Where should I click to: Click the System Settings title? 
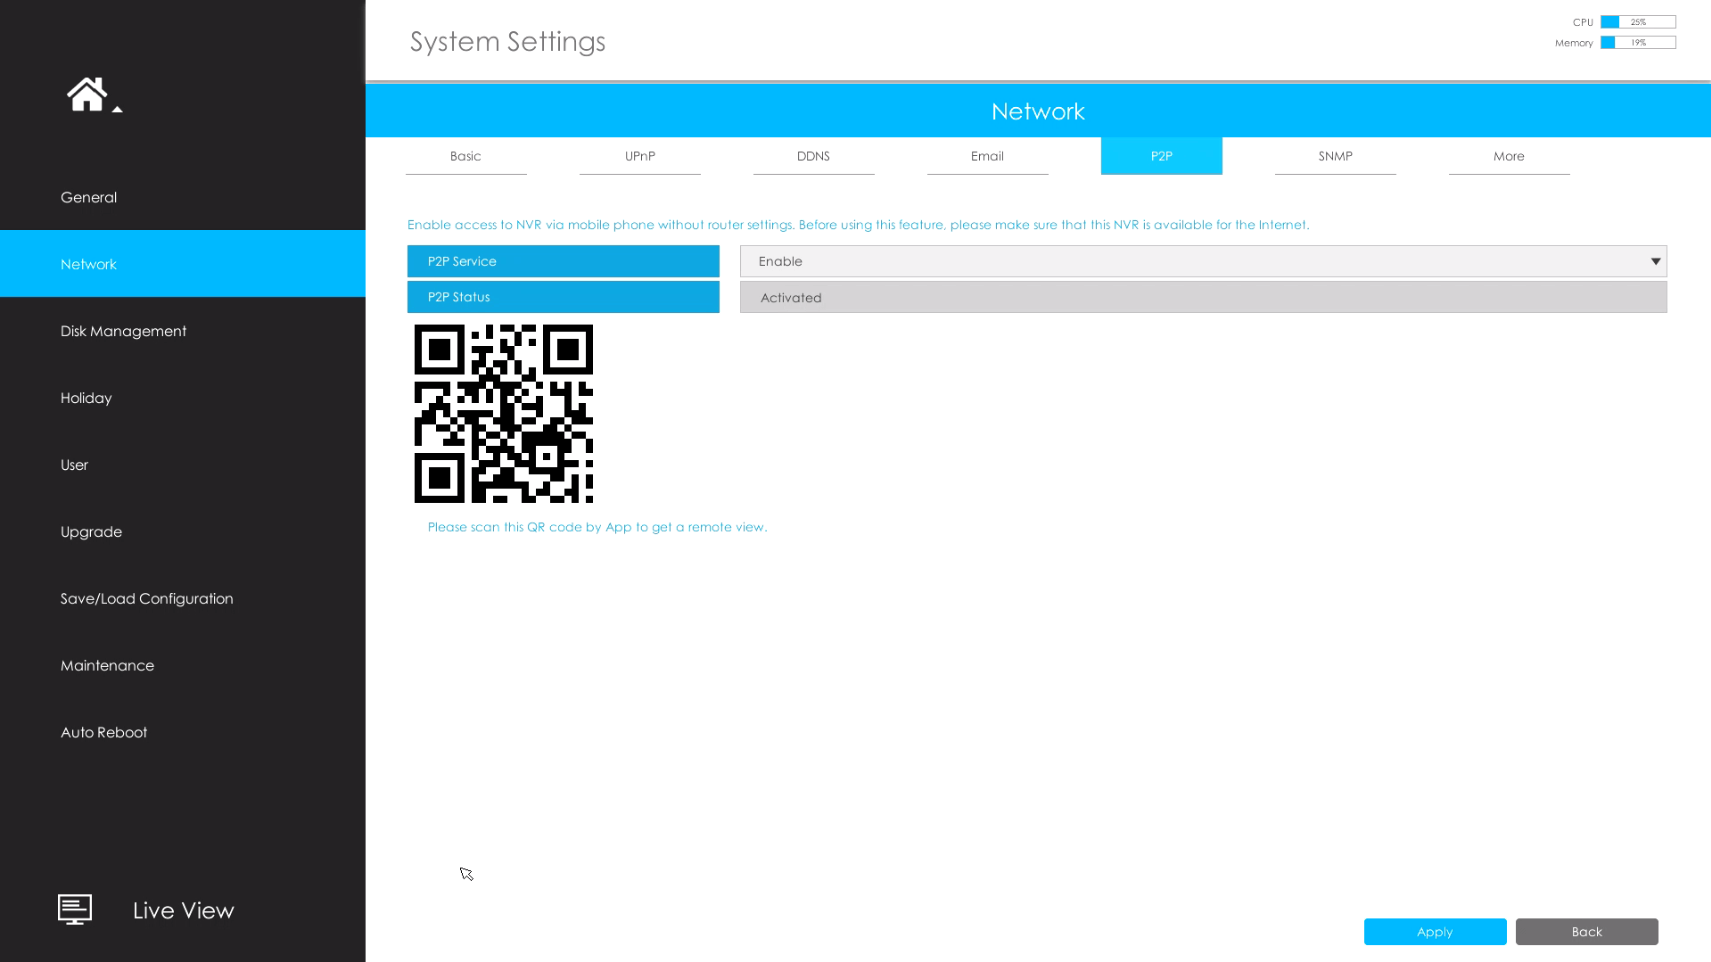tap(508, 41)
